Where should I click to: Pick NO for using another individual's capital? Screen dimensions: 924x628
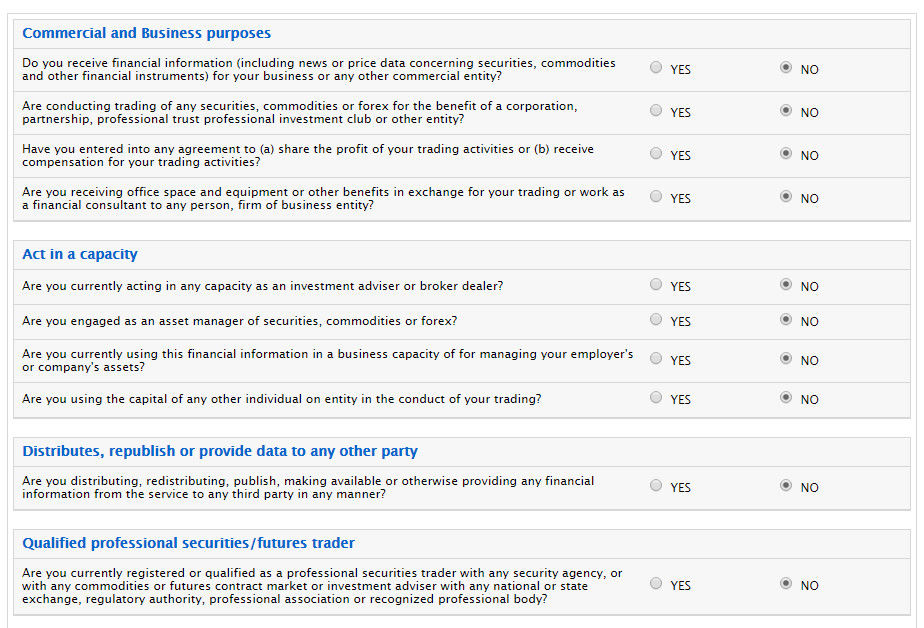(x=786, y=398)
